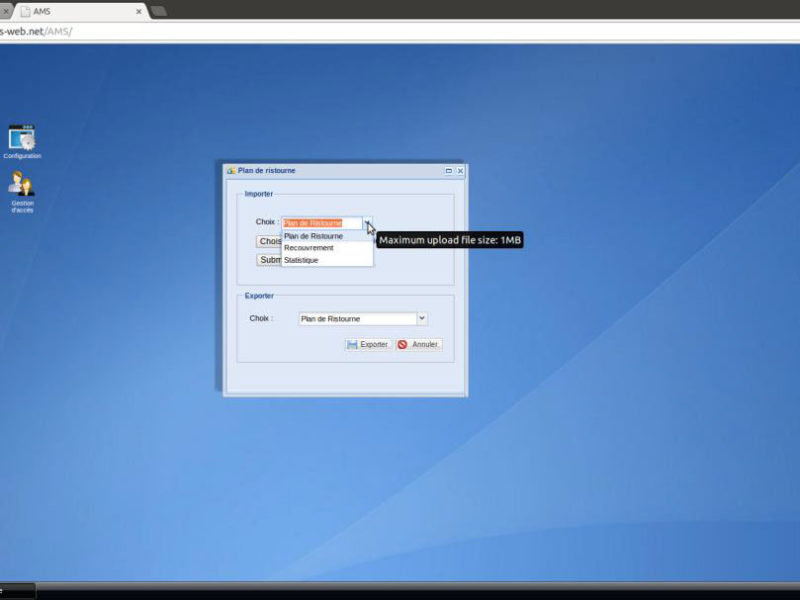800x600 pixels.
Task: Pick Statistique in the dropdown list
Action: pos(301,260)
